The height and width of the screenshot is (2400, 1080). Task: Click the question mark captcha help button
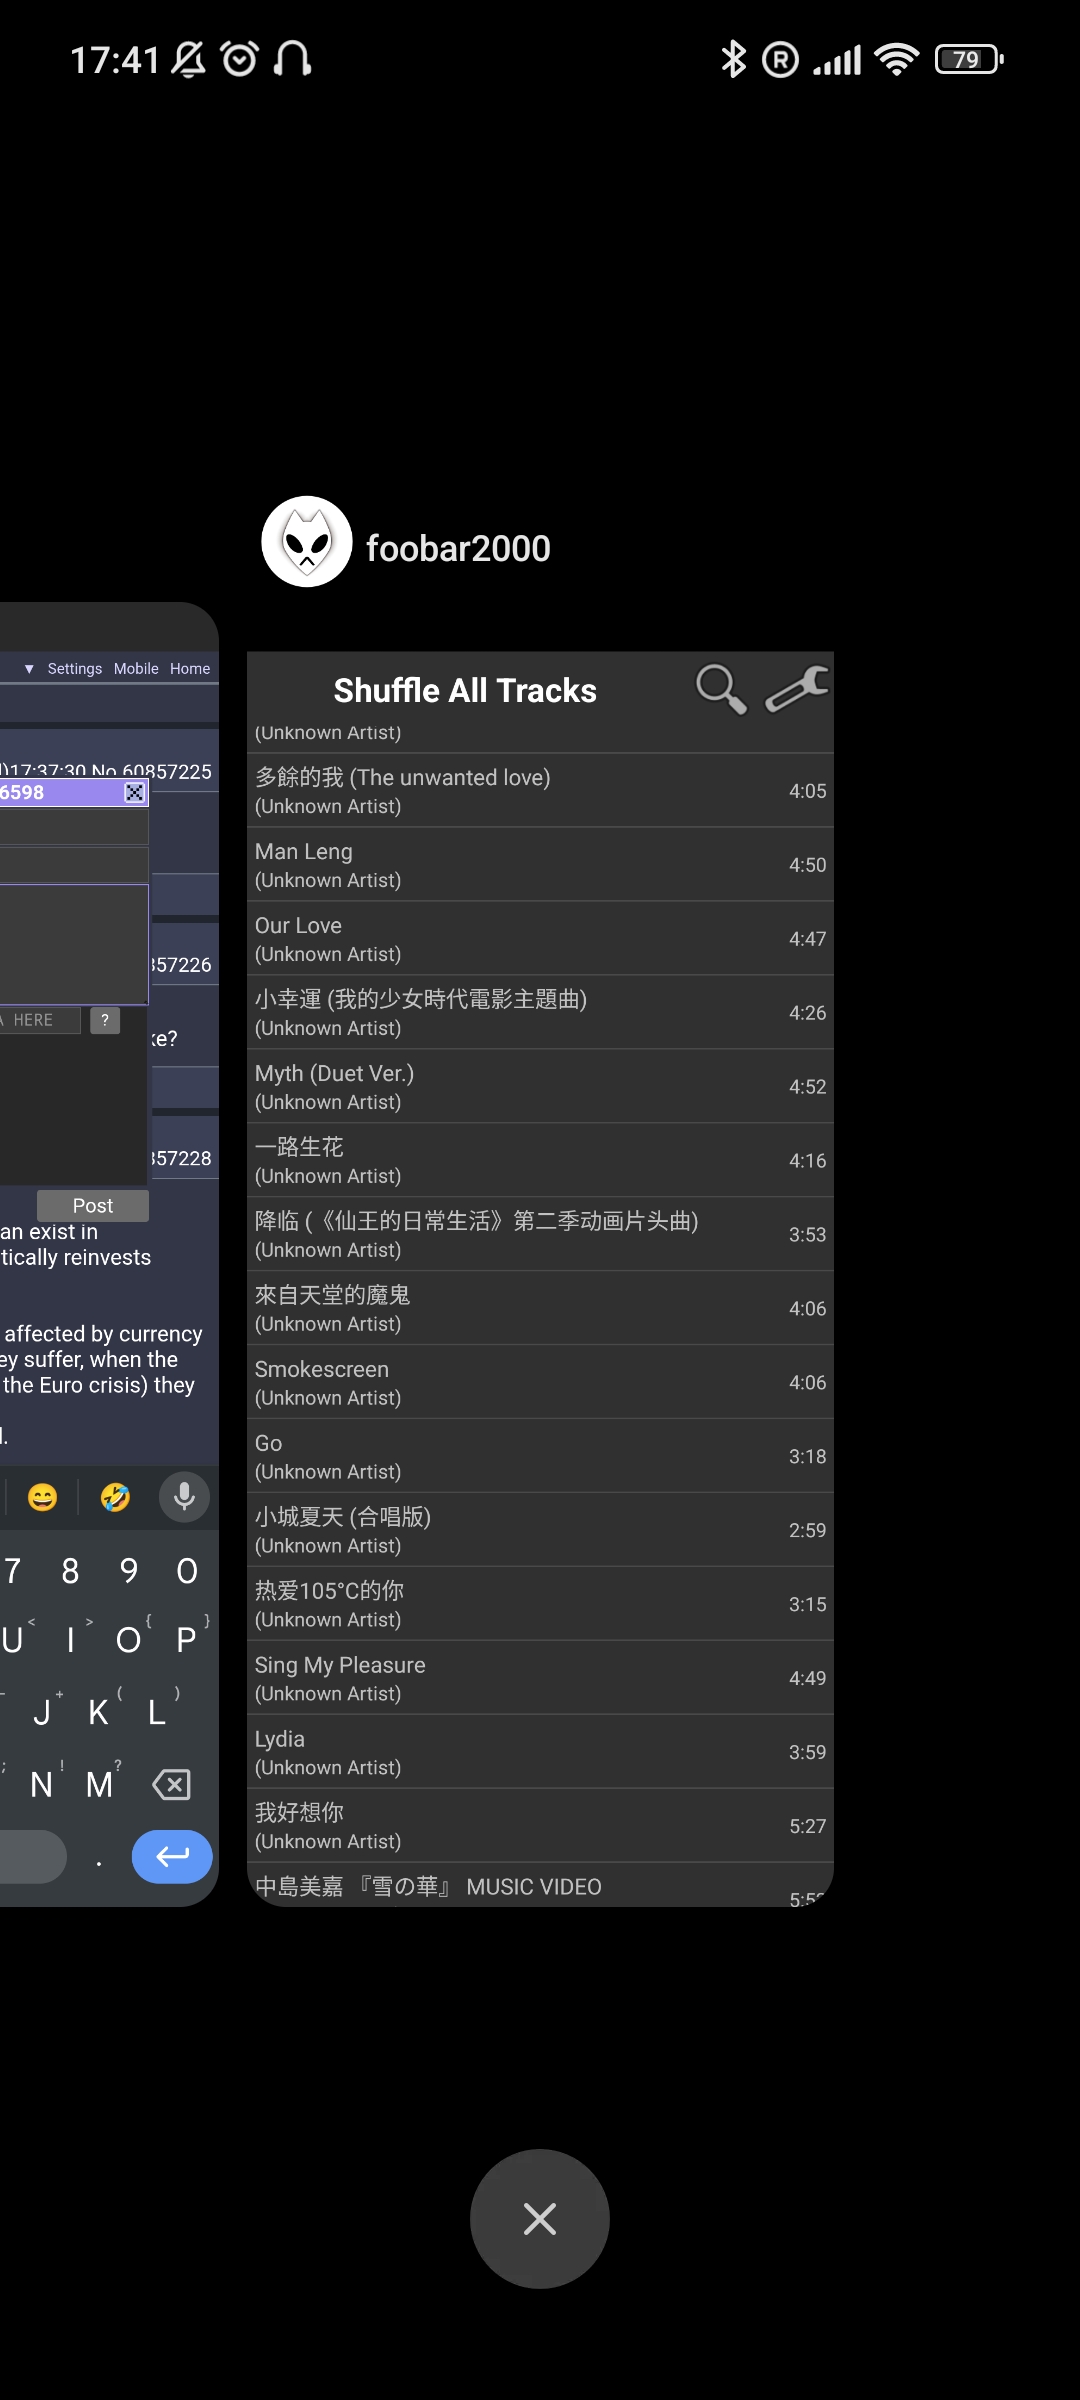click(x=105, y=1020)
